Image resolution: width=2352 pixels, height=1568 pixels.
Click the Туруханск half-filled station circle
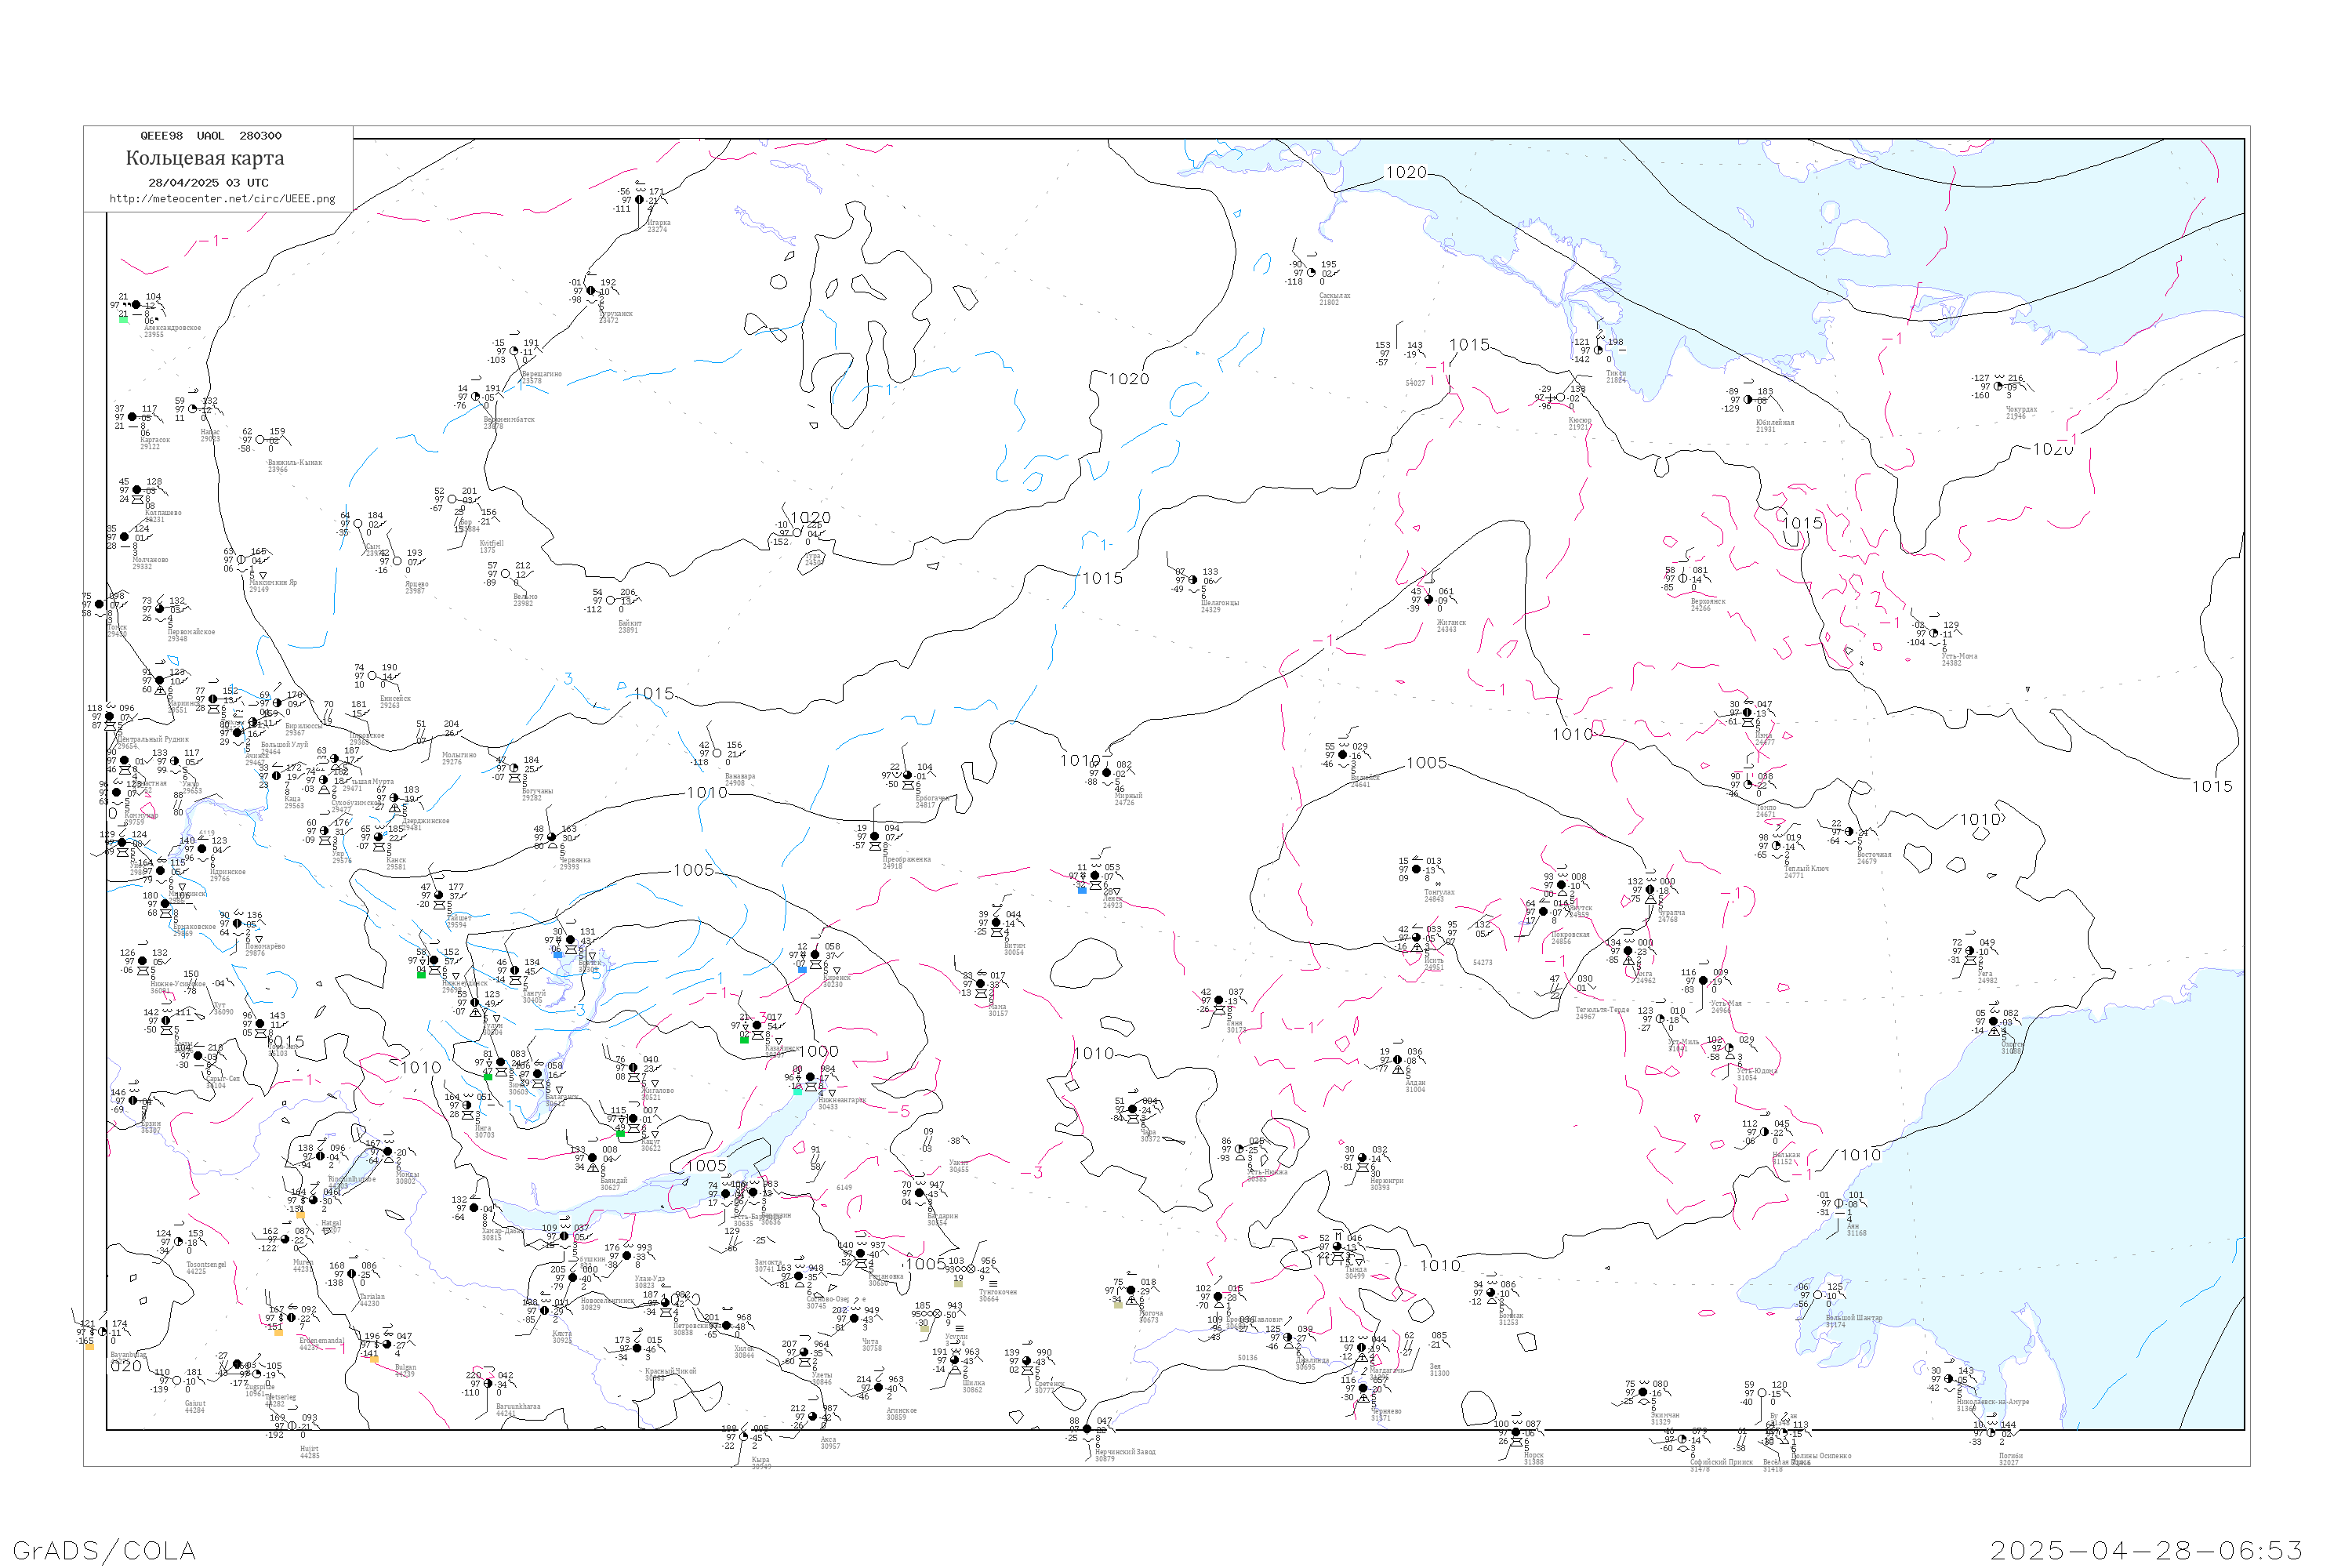coord(591,291)
